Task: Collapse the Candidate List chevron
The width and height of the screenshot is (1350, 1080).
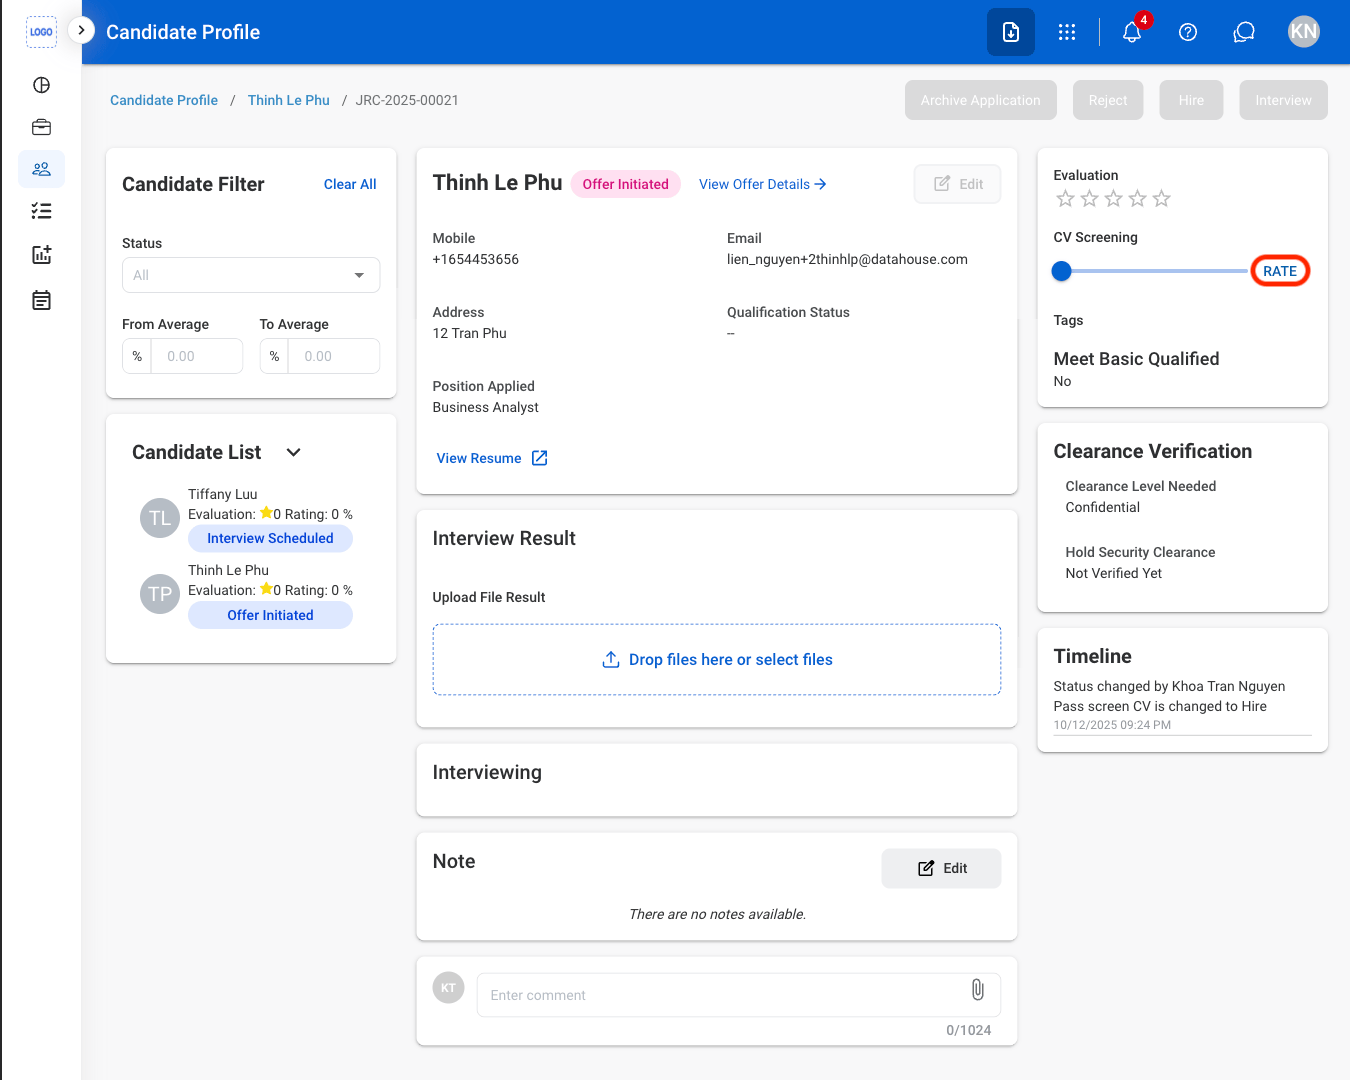Action: pos(293,452)
